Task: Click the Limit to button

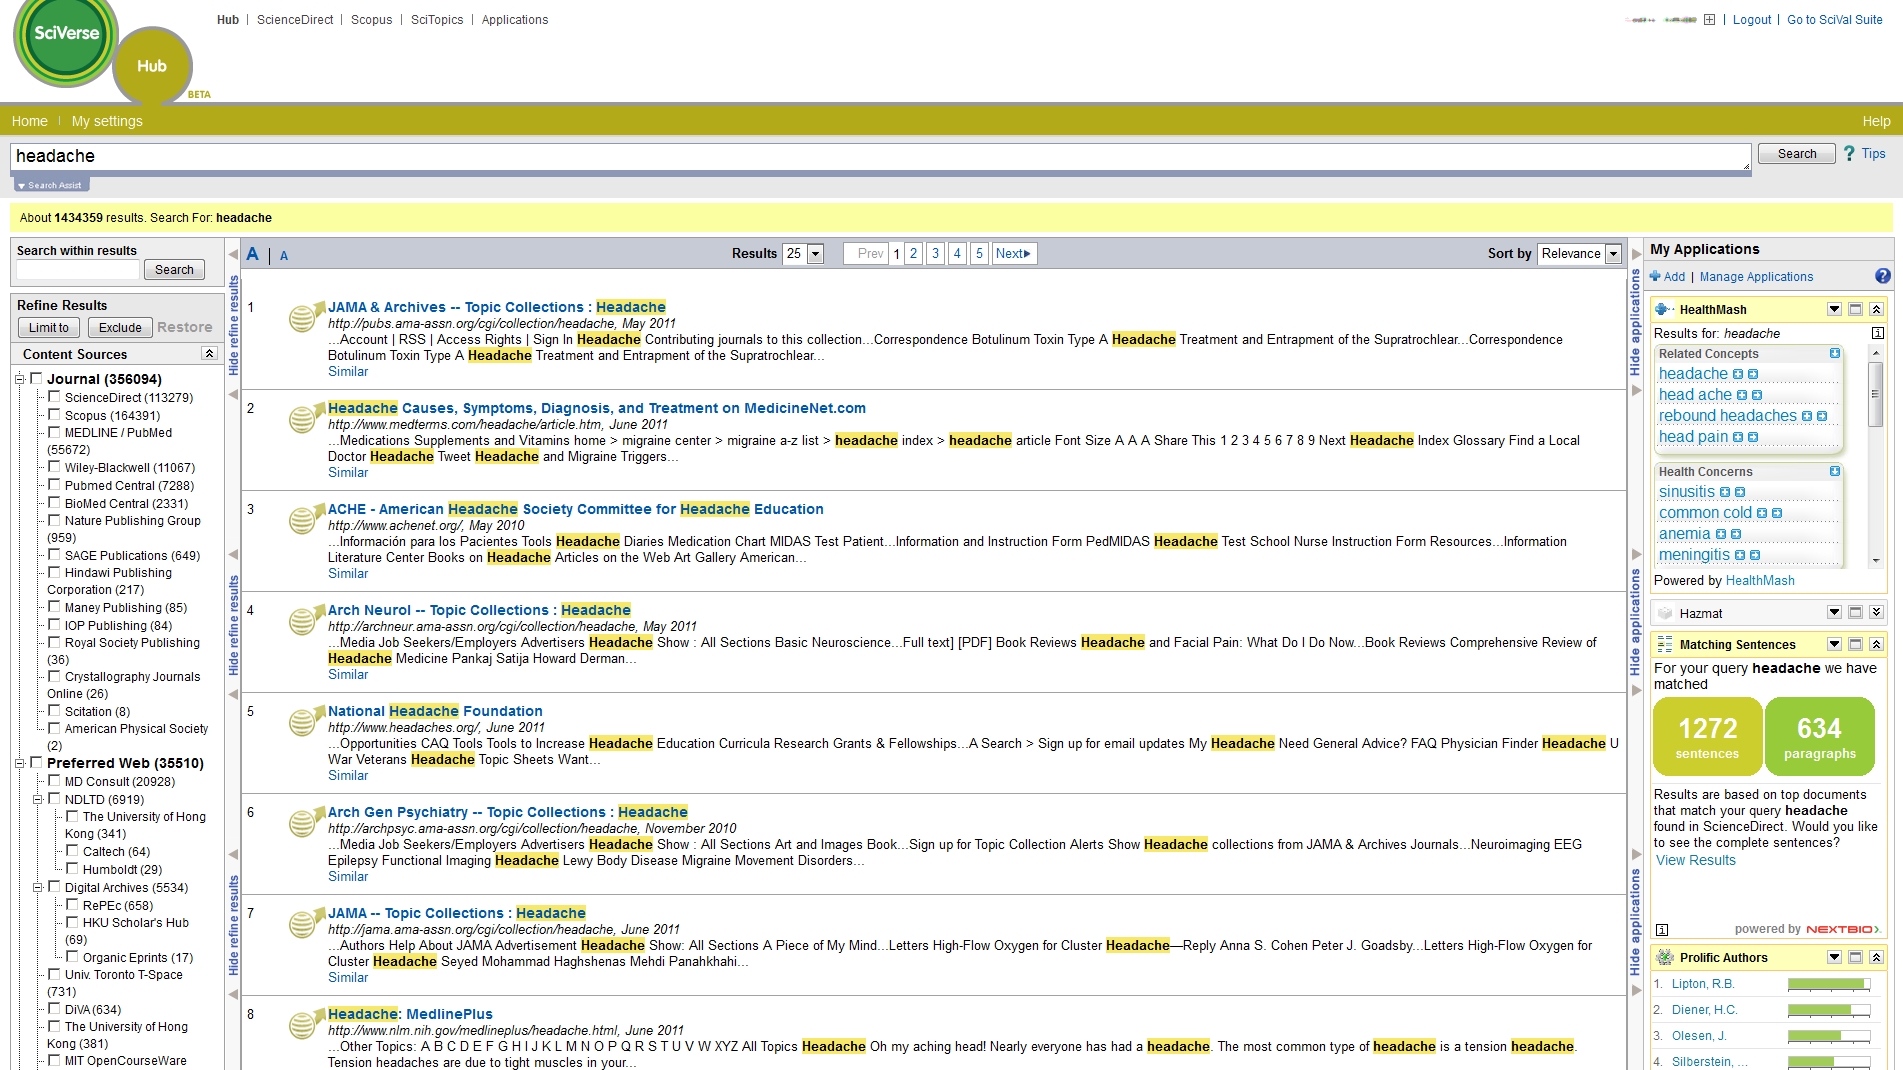Action: [x=49, y=327]
